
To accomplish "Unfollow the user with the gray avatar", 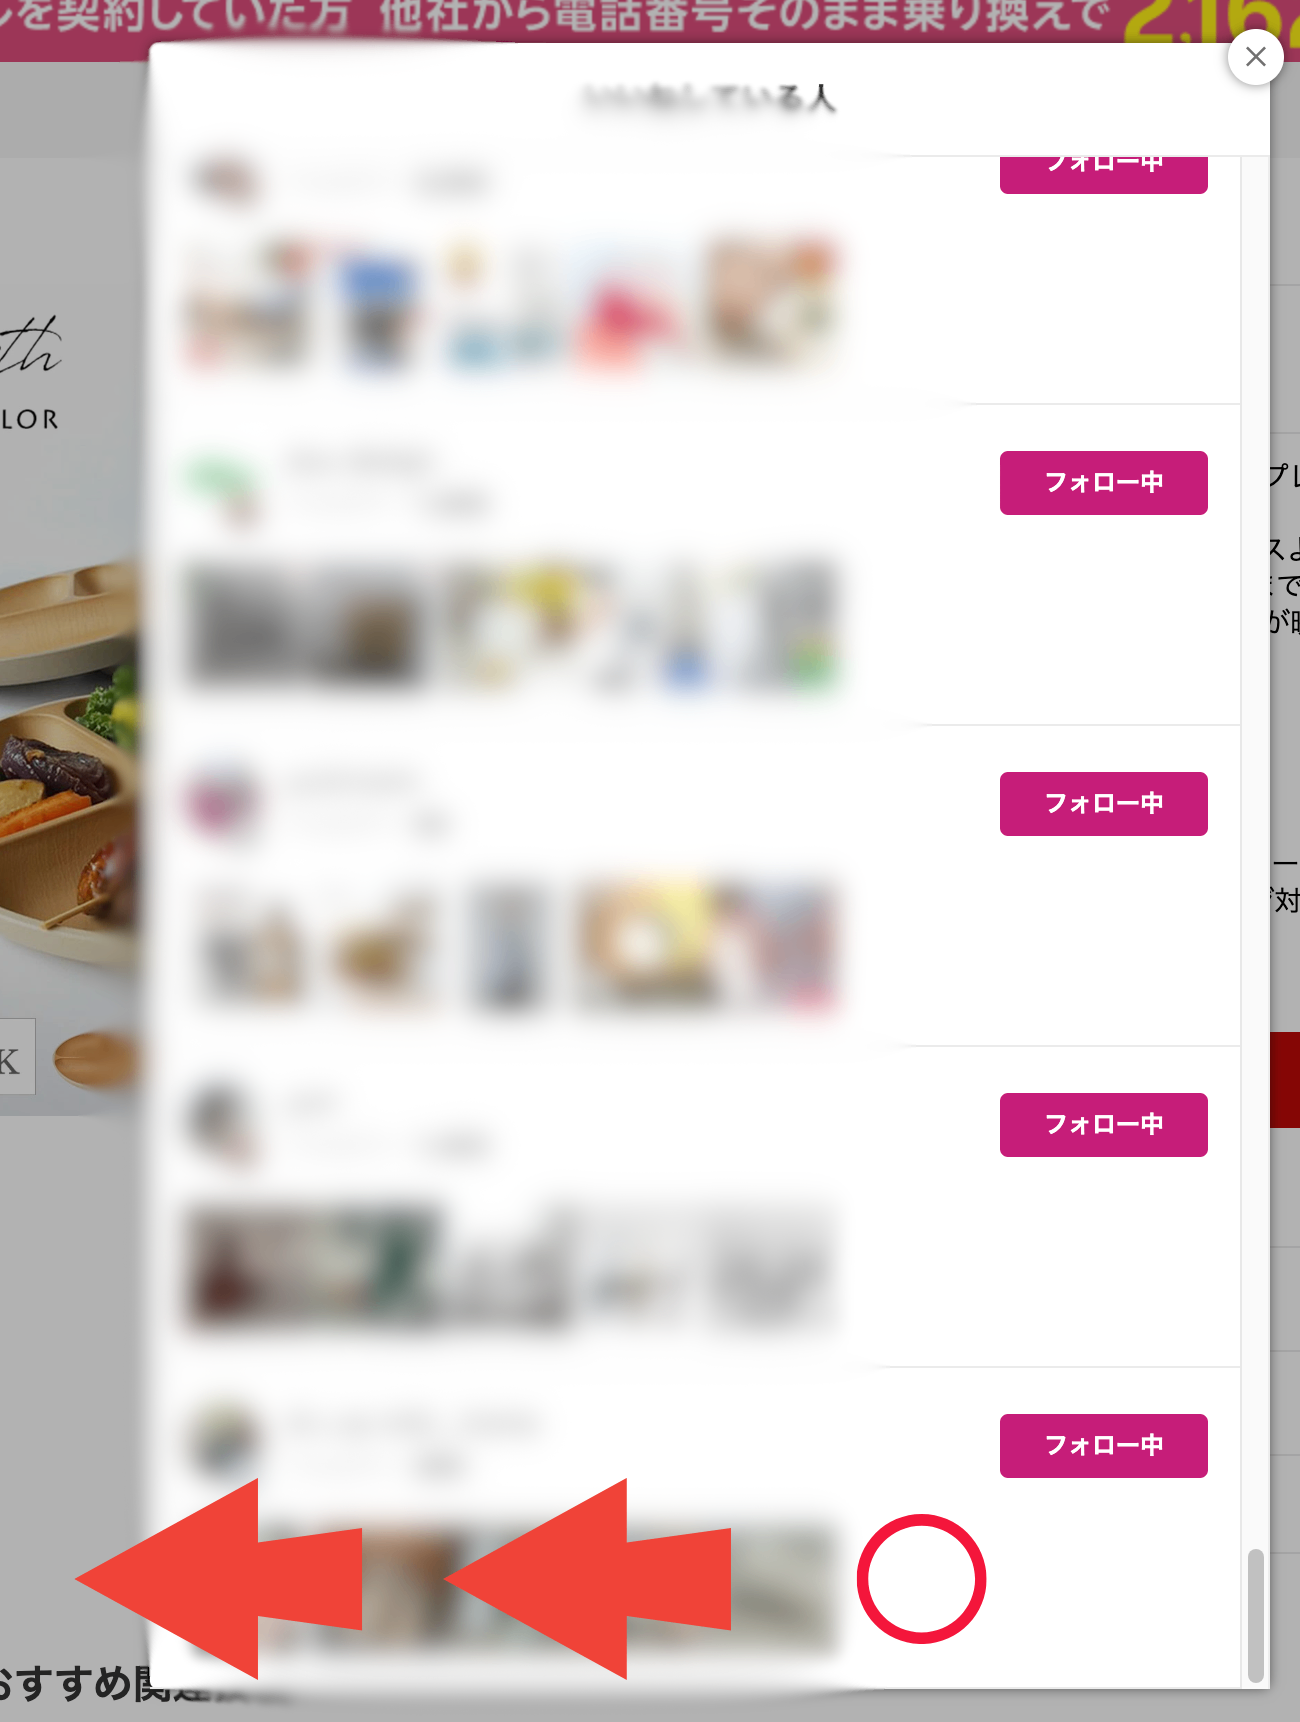I will pyautogui.click(x=1103, y=1125).
